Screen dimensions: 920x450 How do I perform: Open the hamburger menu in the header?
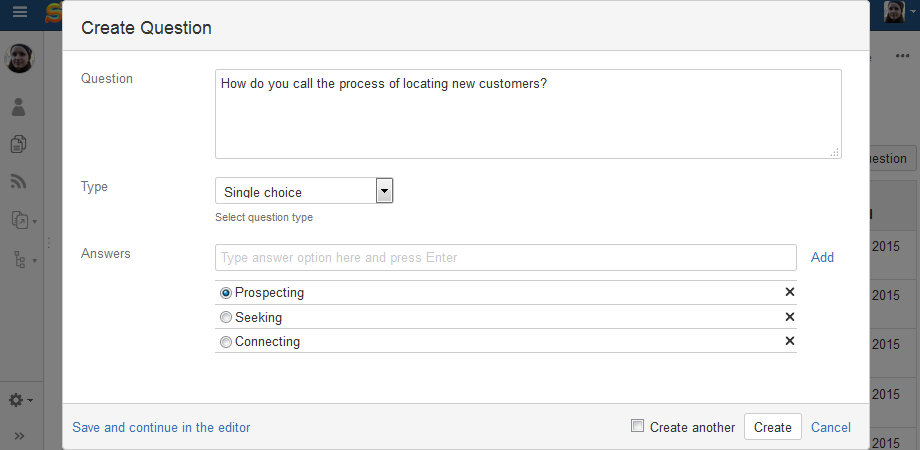tap(20, 12)
